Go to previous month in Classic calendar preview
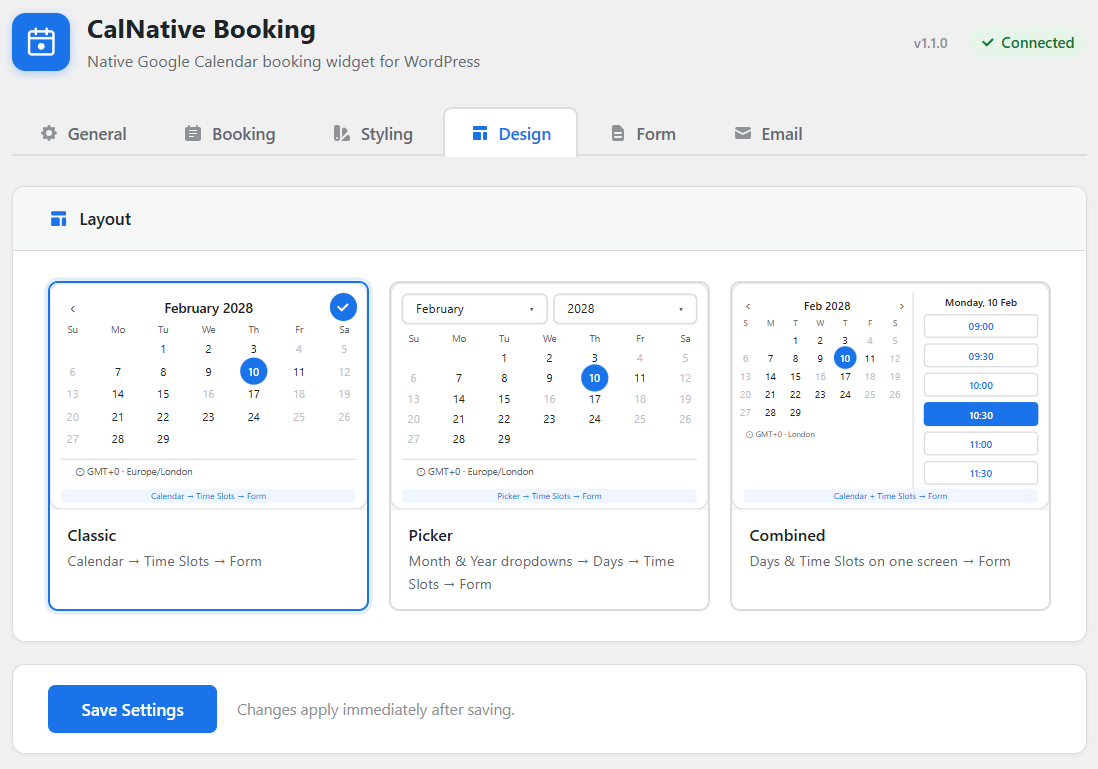This screenshot has width=1098, height=769. [x=73, y=309]
